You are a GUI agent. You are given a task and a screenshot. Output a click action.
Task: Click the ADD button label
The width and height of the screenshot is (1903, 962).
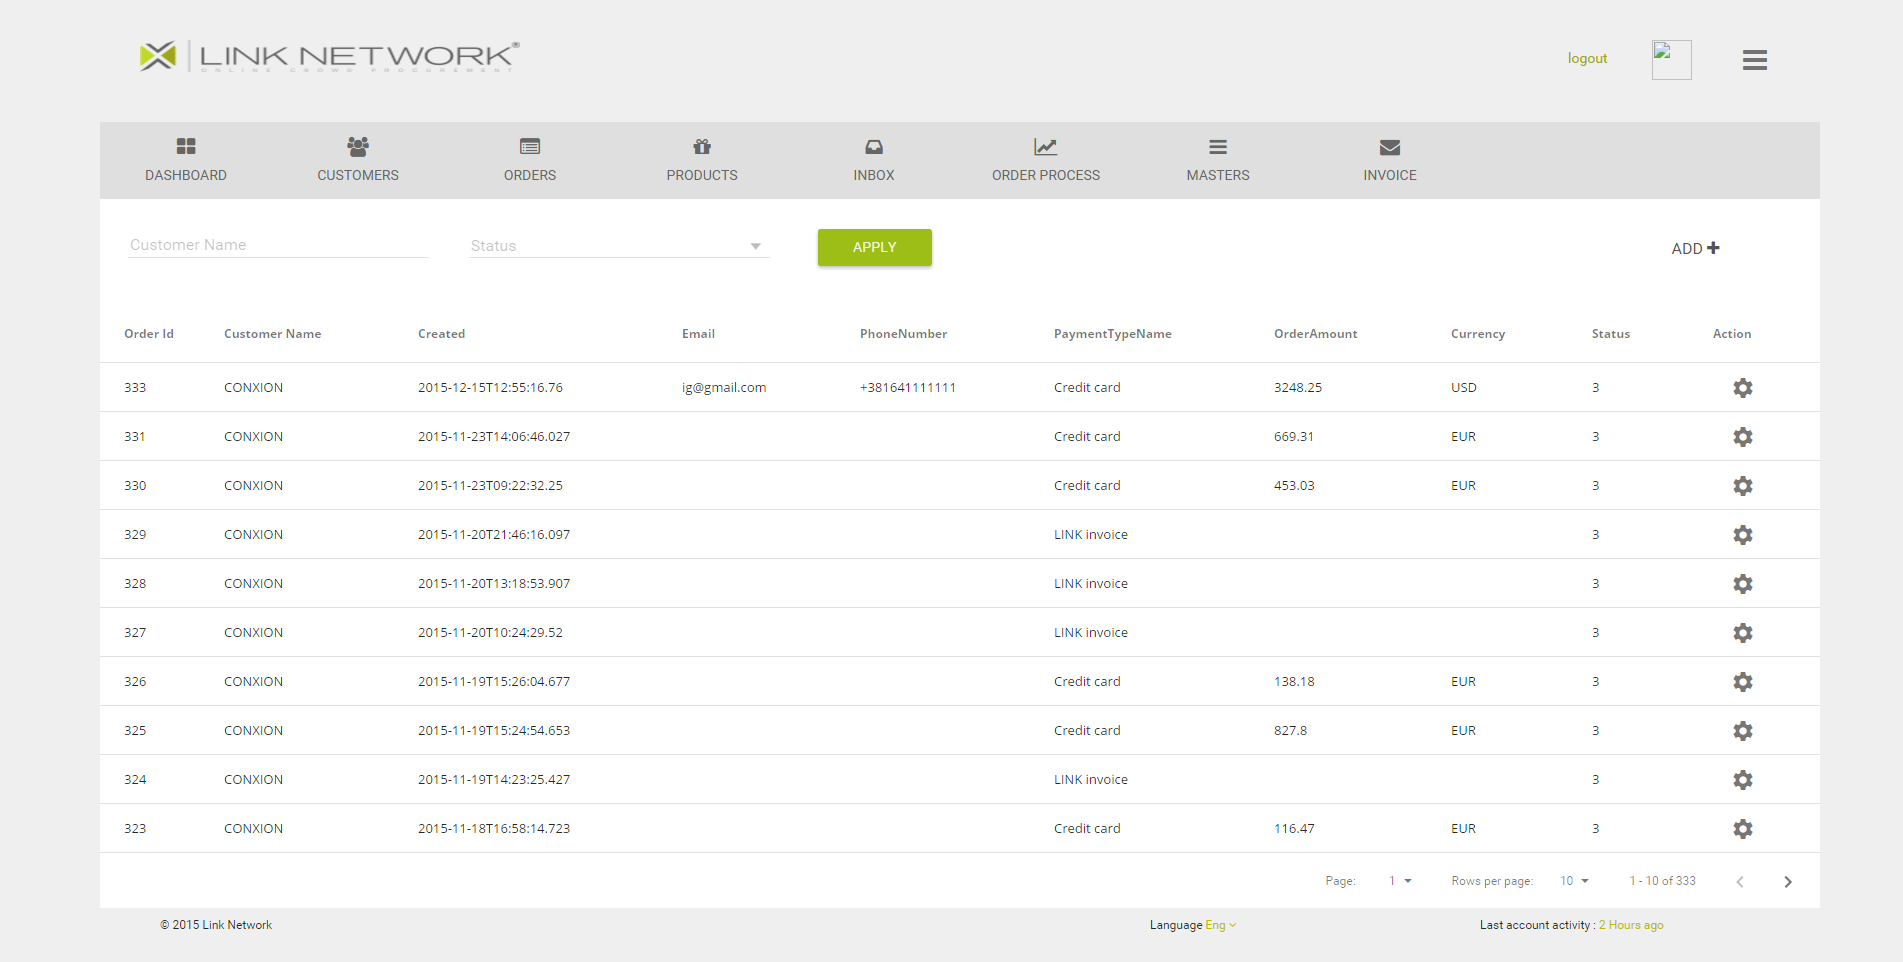[1687, 249]
